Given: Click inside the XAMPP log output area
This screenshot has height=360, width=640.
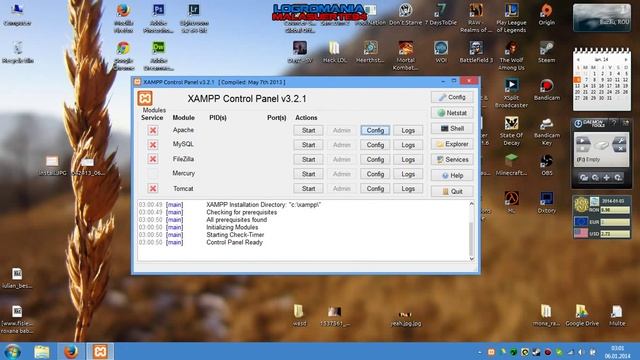Looking at the screenshot, I should [303, 231].
